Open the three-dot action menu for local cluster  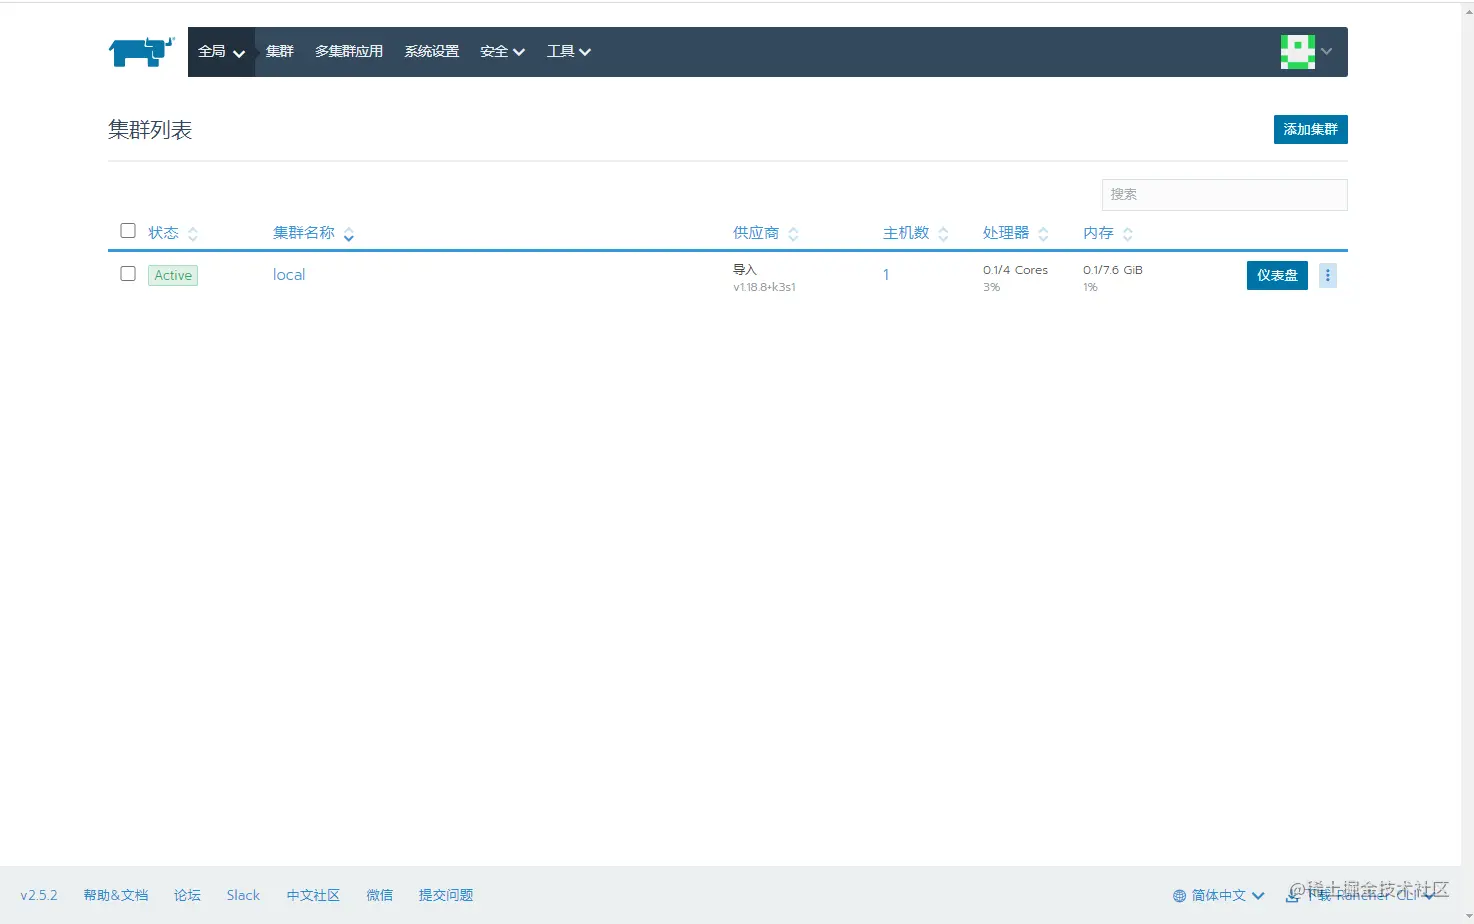coord(1327,275)
